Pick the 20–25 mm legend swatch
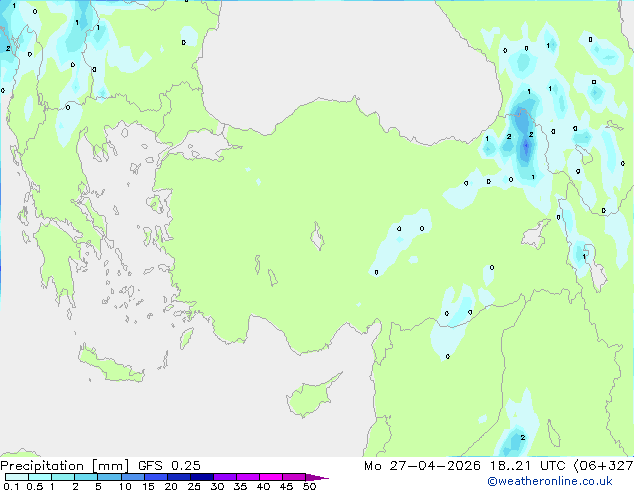Image resolution: width=634 pixels, height=490 pixels. click(179, 477)
